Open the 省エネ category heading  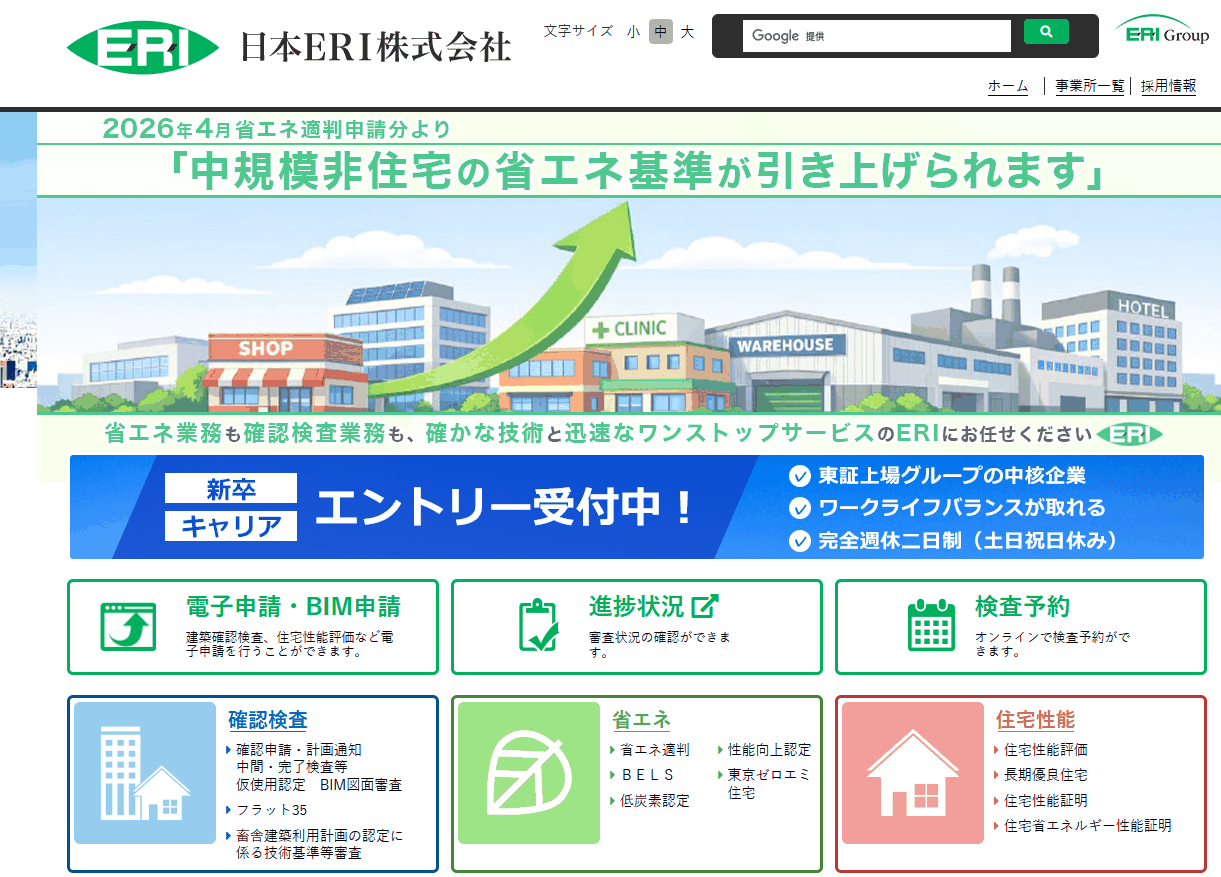(641, 720)
